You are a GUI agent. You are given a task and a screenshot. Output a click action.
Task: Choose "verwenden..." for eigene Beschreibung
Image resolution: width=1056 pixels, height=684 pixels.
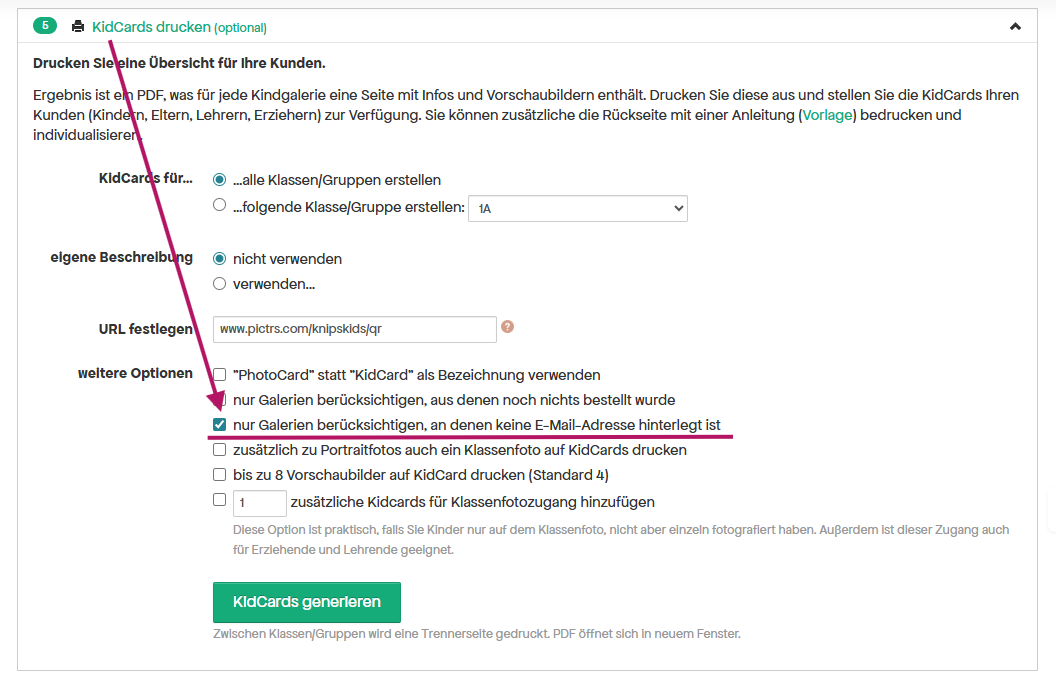click(x=220, y=284)
